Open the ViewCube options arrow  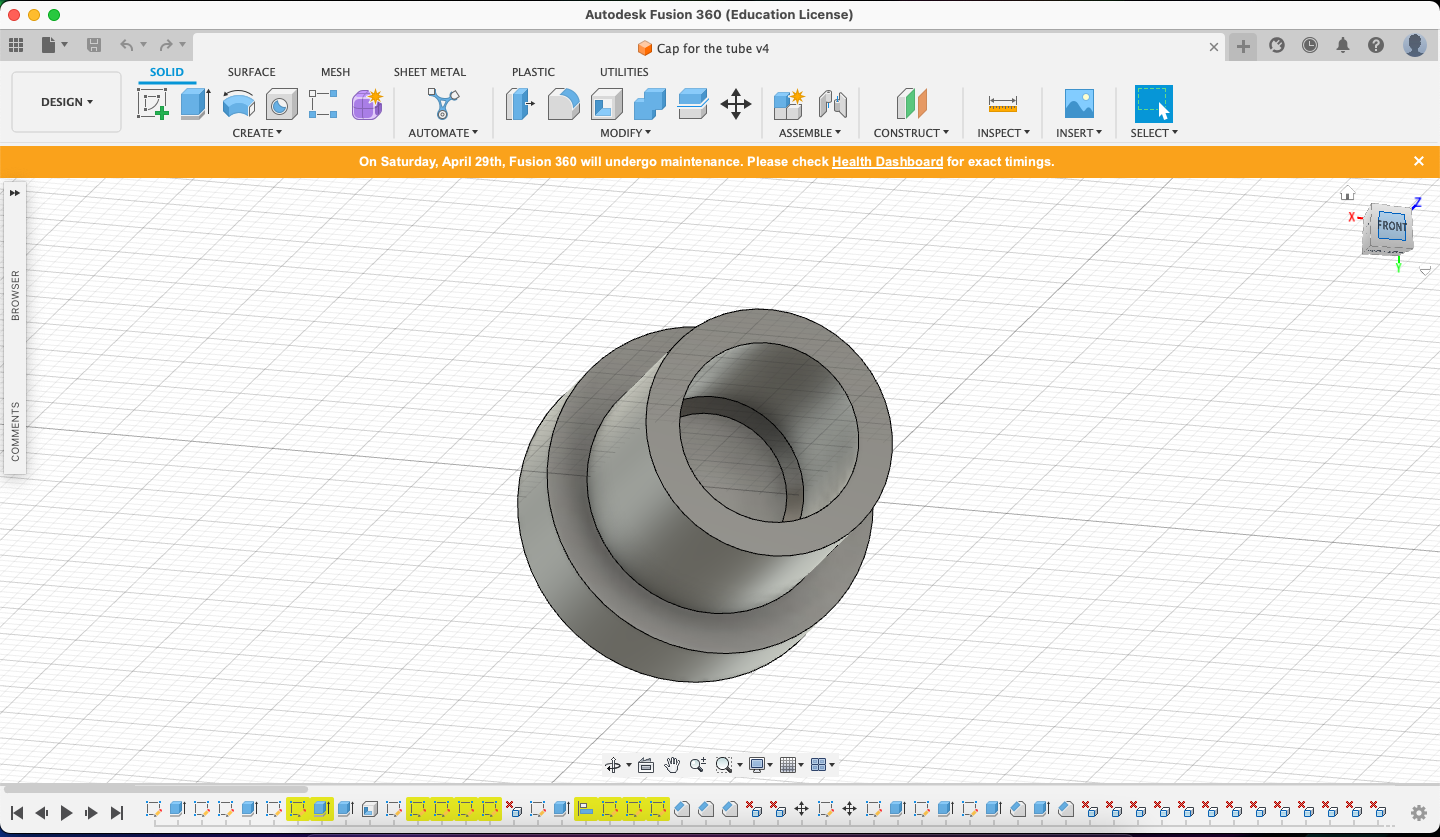tap(1425, 270)
